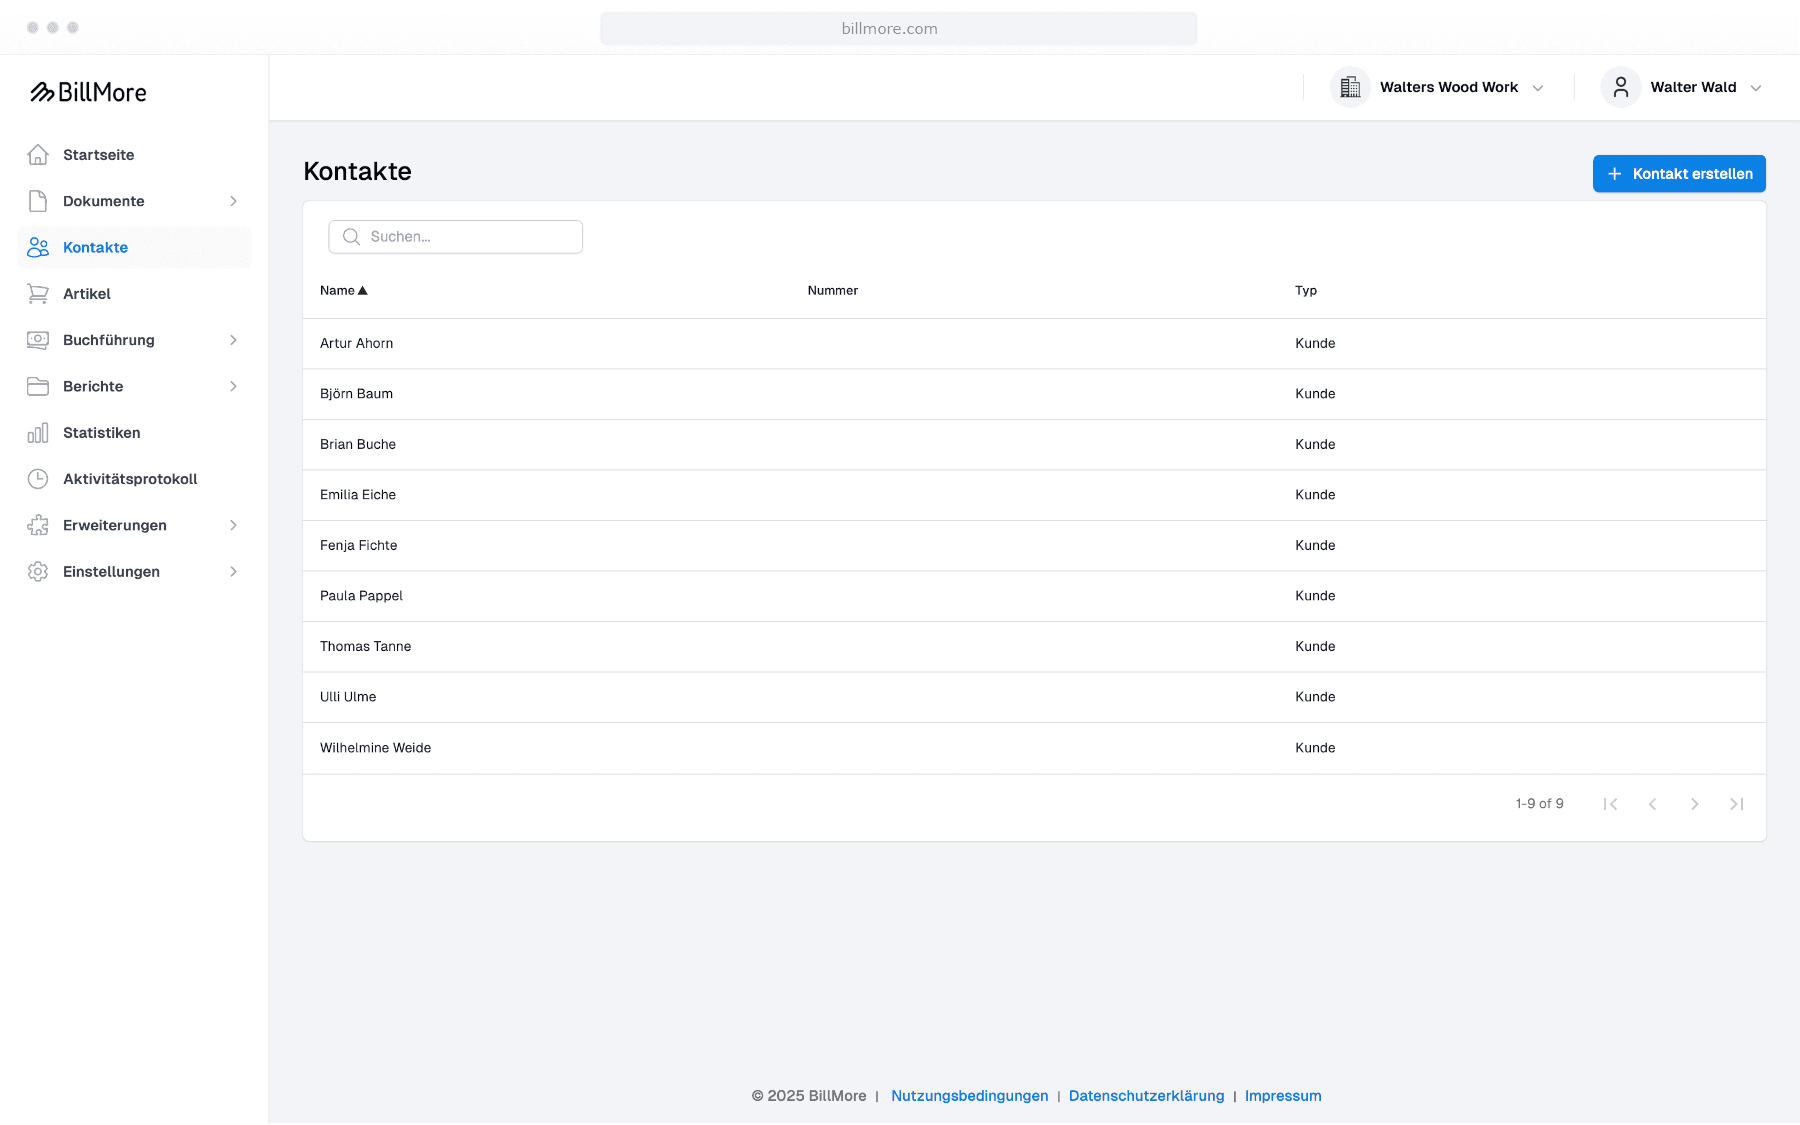This screenshot has height=1125, width=1800.
Task: Expand the Einstellungen sidebar section
Action: 233,572
